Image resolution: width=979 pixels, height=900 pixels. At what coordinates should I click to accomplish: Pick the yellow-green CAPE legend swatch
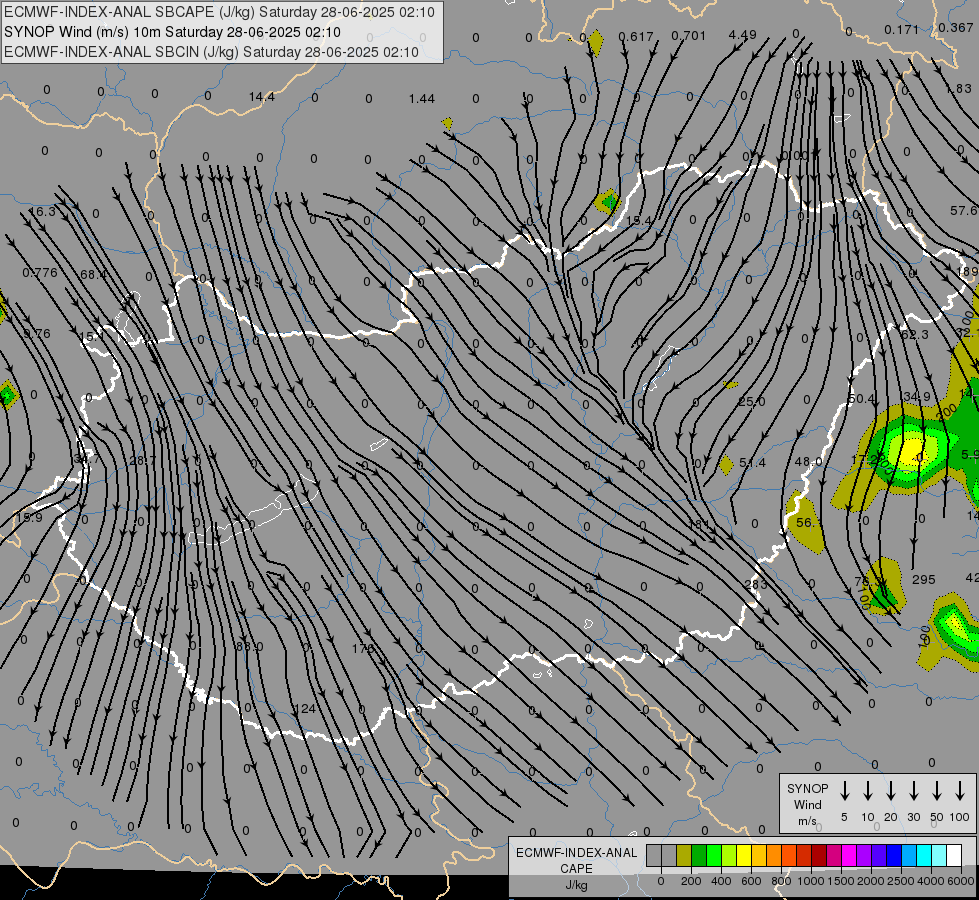pyautogui.click(x=729, y=856)
